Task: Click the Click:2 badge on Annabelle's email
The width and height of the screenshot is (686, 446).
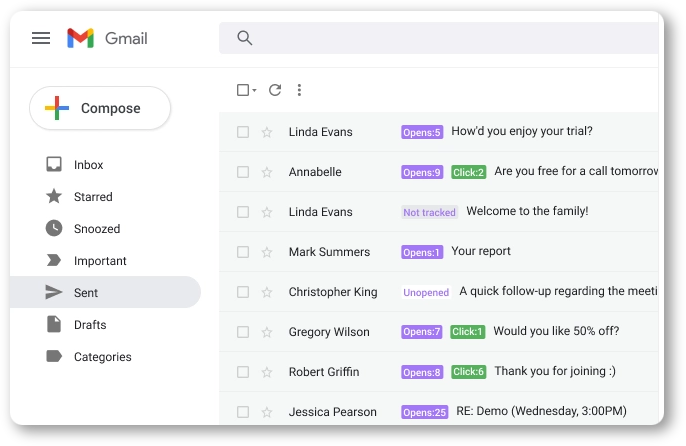Action: click(x=469, y=172)
